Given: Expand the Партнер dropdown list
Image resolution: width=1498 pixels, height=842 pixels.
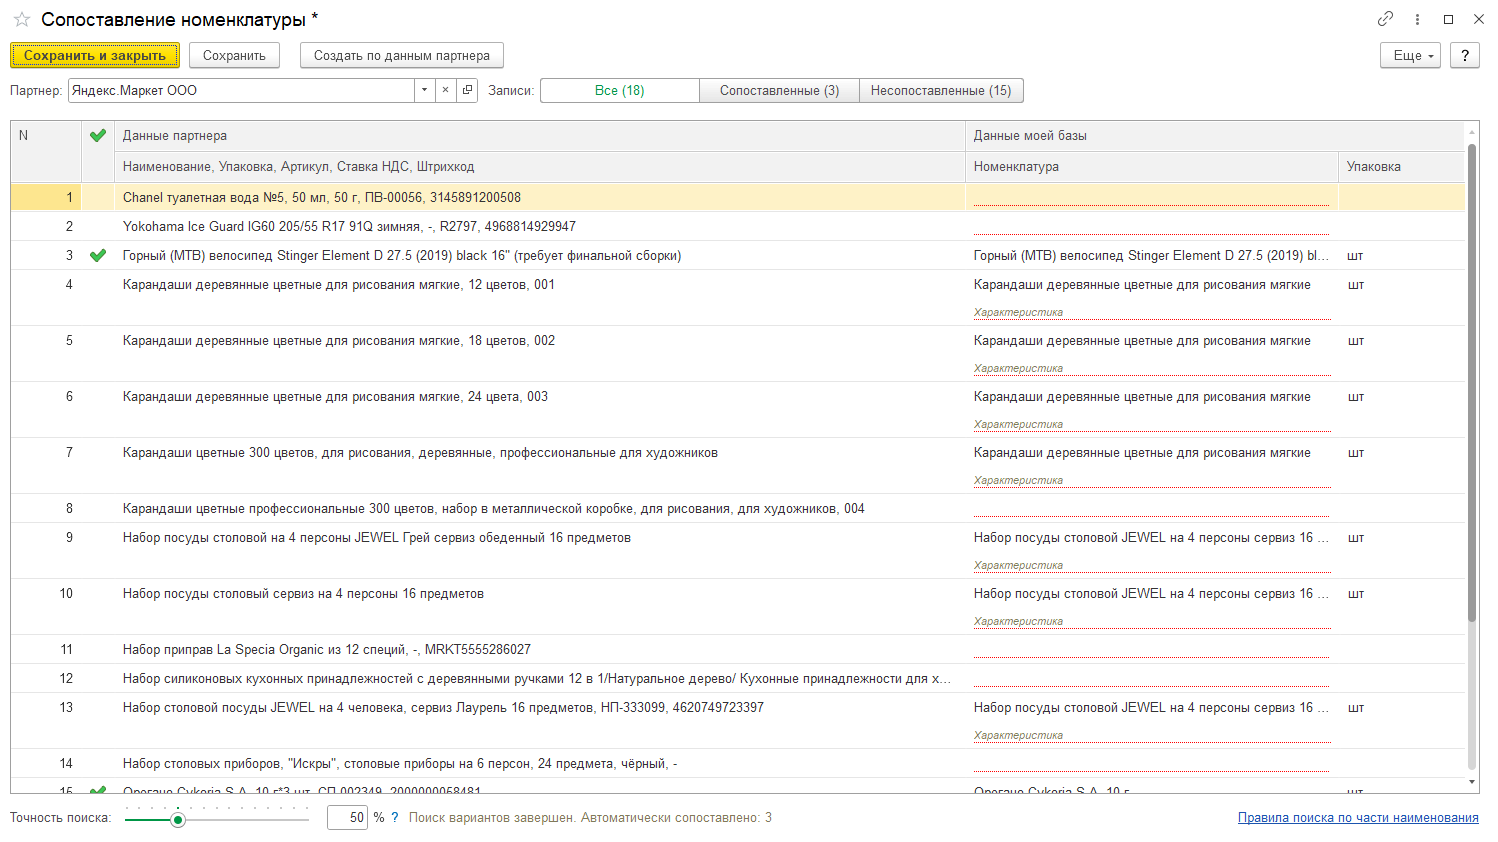Looking at the screenshot, I should point(425,90).
